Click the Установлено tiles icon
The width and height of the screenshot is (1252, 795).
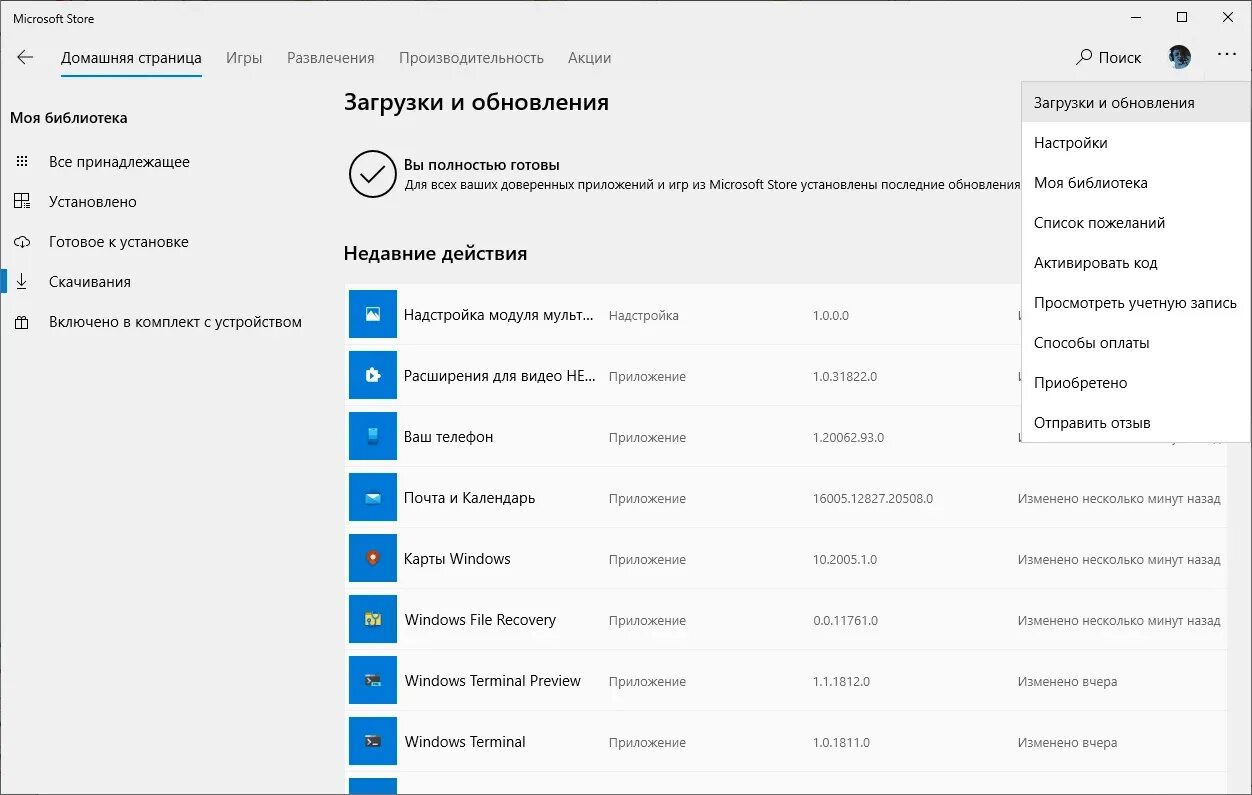click(22, 202)
